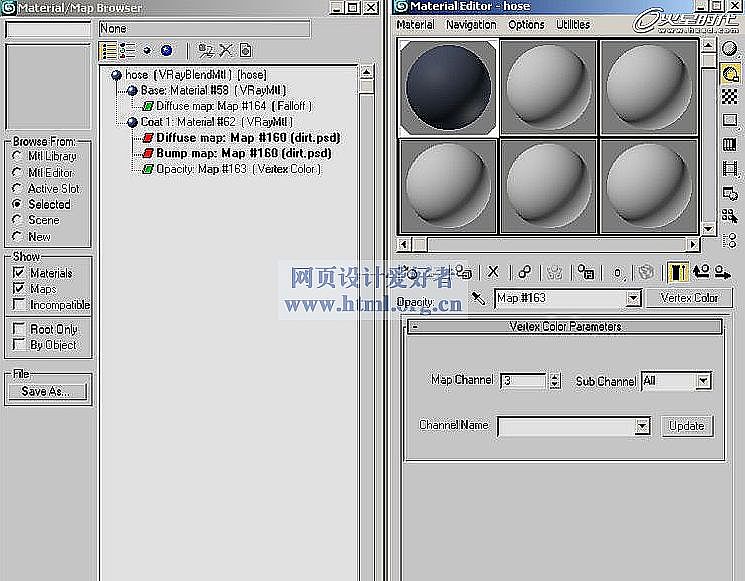Click sample slots scroll down arrow
This screenshot has height=581, width=745.
point(708,229)
